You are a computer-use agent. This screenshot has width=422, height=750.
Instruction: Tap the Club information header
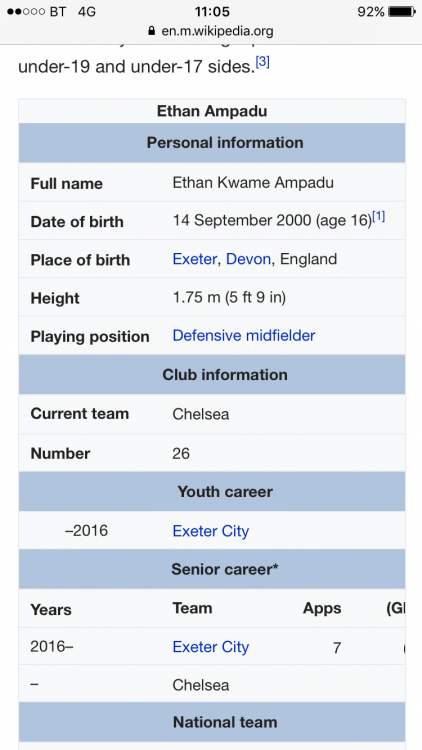pyautogui.click(x=212, y=375)
